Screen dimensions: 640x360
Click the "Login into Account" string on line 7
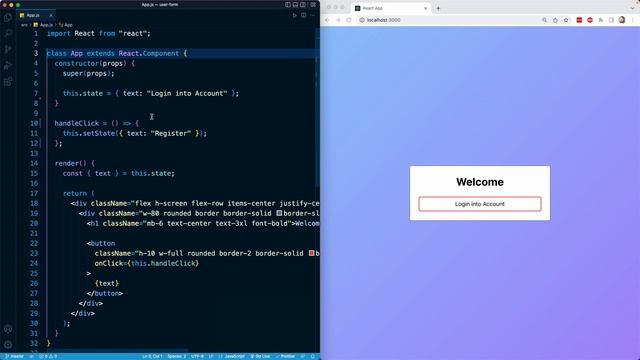[x=187, y=93]
